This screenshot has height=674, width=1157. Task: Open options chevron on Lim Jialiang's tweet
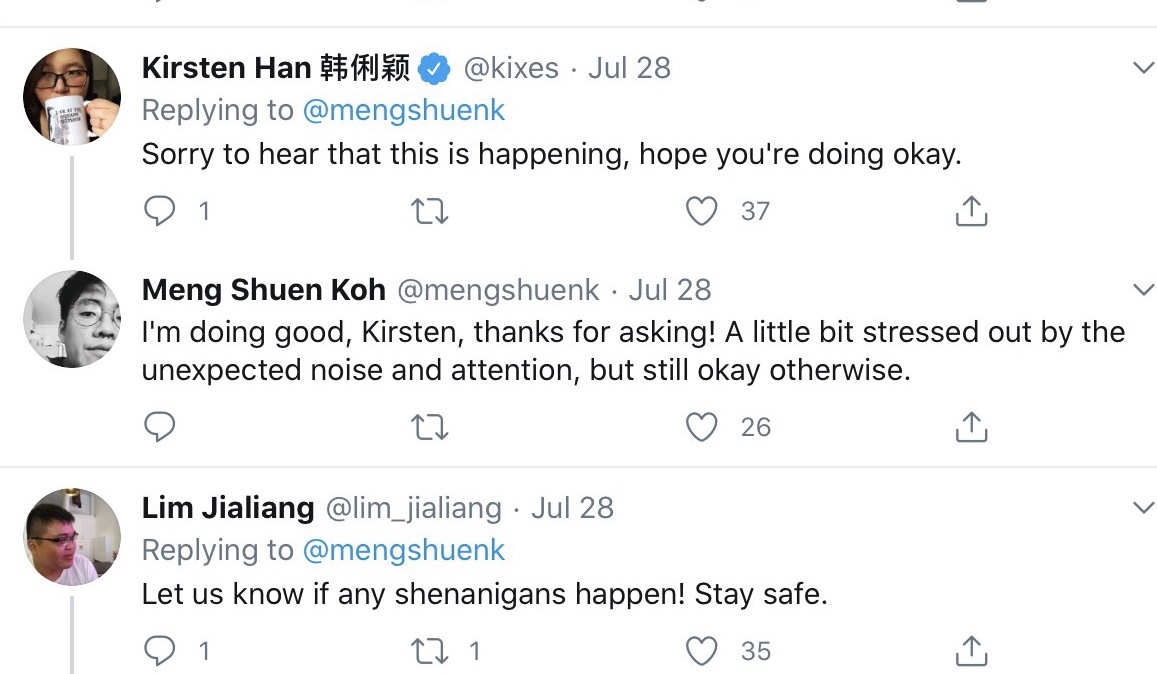pyautogui.click(x=1143, y=508)
